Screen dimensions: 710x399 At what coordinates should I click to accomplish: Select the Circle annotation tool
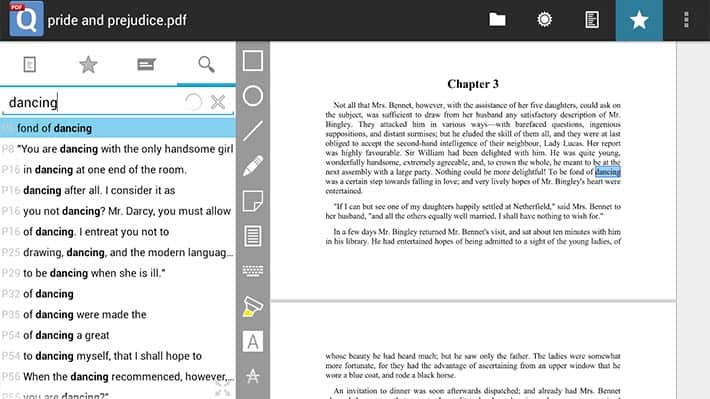253,96
